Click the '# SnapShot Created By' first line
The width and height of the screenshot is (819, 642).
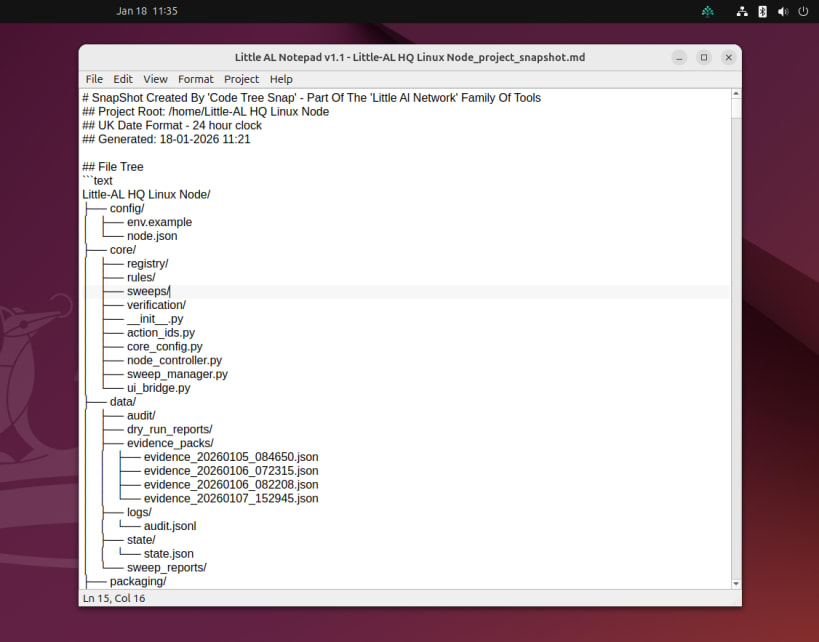pos(311,98)
